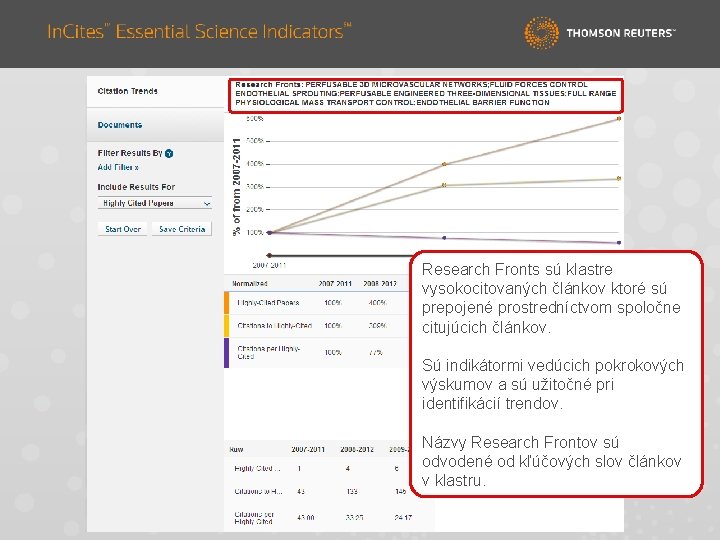Click the Add Filter link
The height and width of the screenshot is (540, 720).
click(x=118, y=167)
